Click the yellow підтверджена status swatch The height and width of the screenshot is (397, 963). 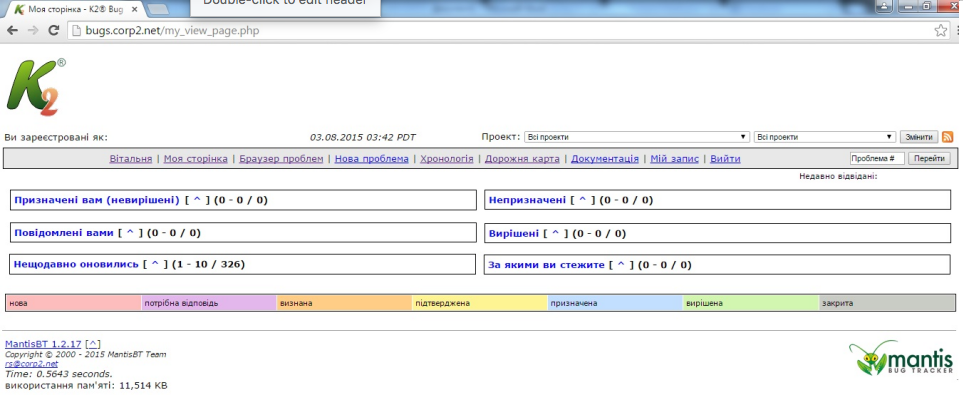pyautogui.click(x=480, y=303)
